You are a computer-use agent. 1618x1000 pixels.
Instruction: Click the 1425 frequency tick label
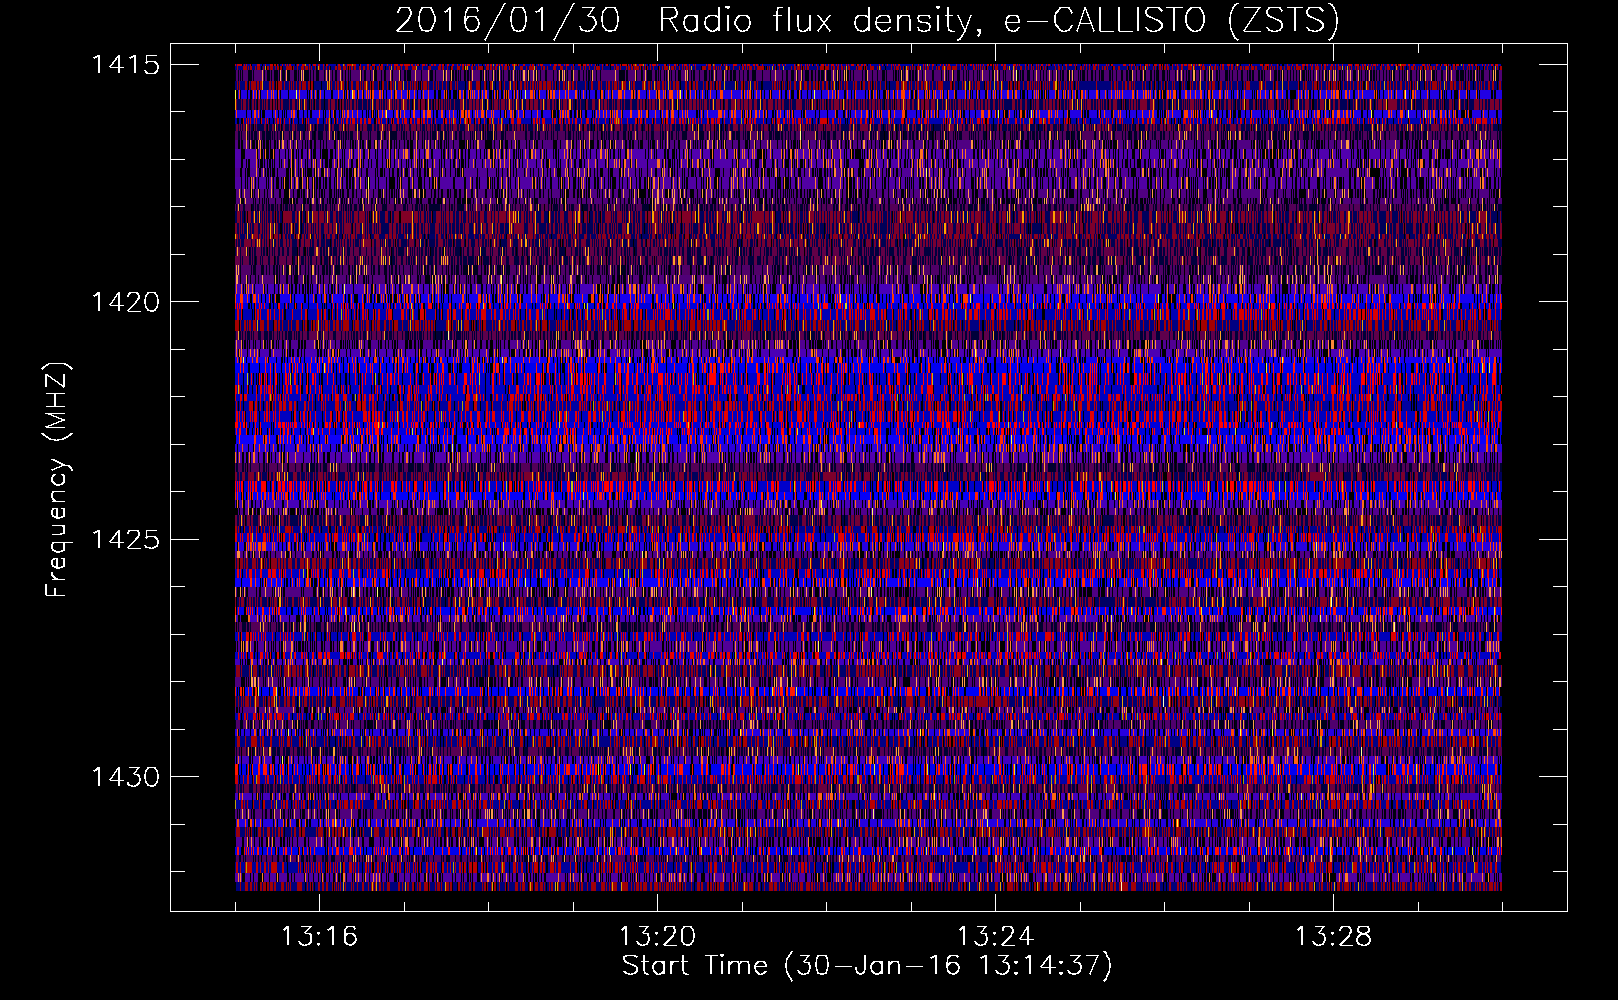point(125,540)
